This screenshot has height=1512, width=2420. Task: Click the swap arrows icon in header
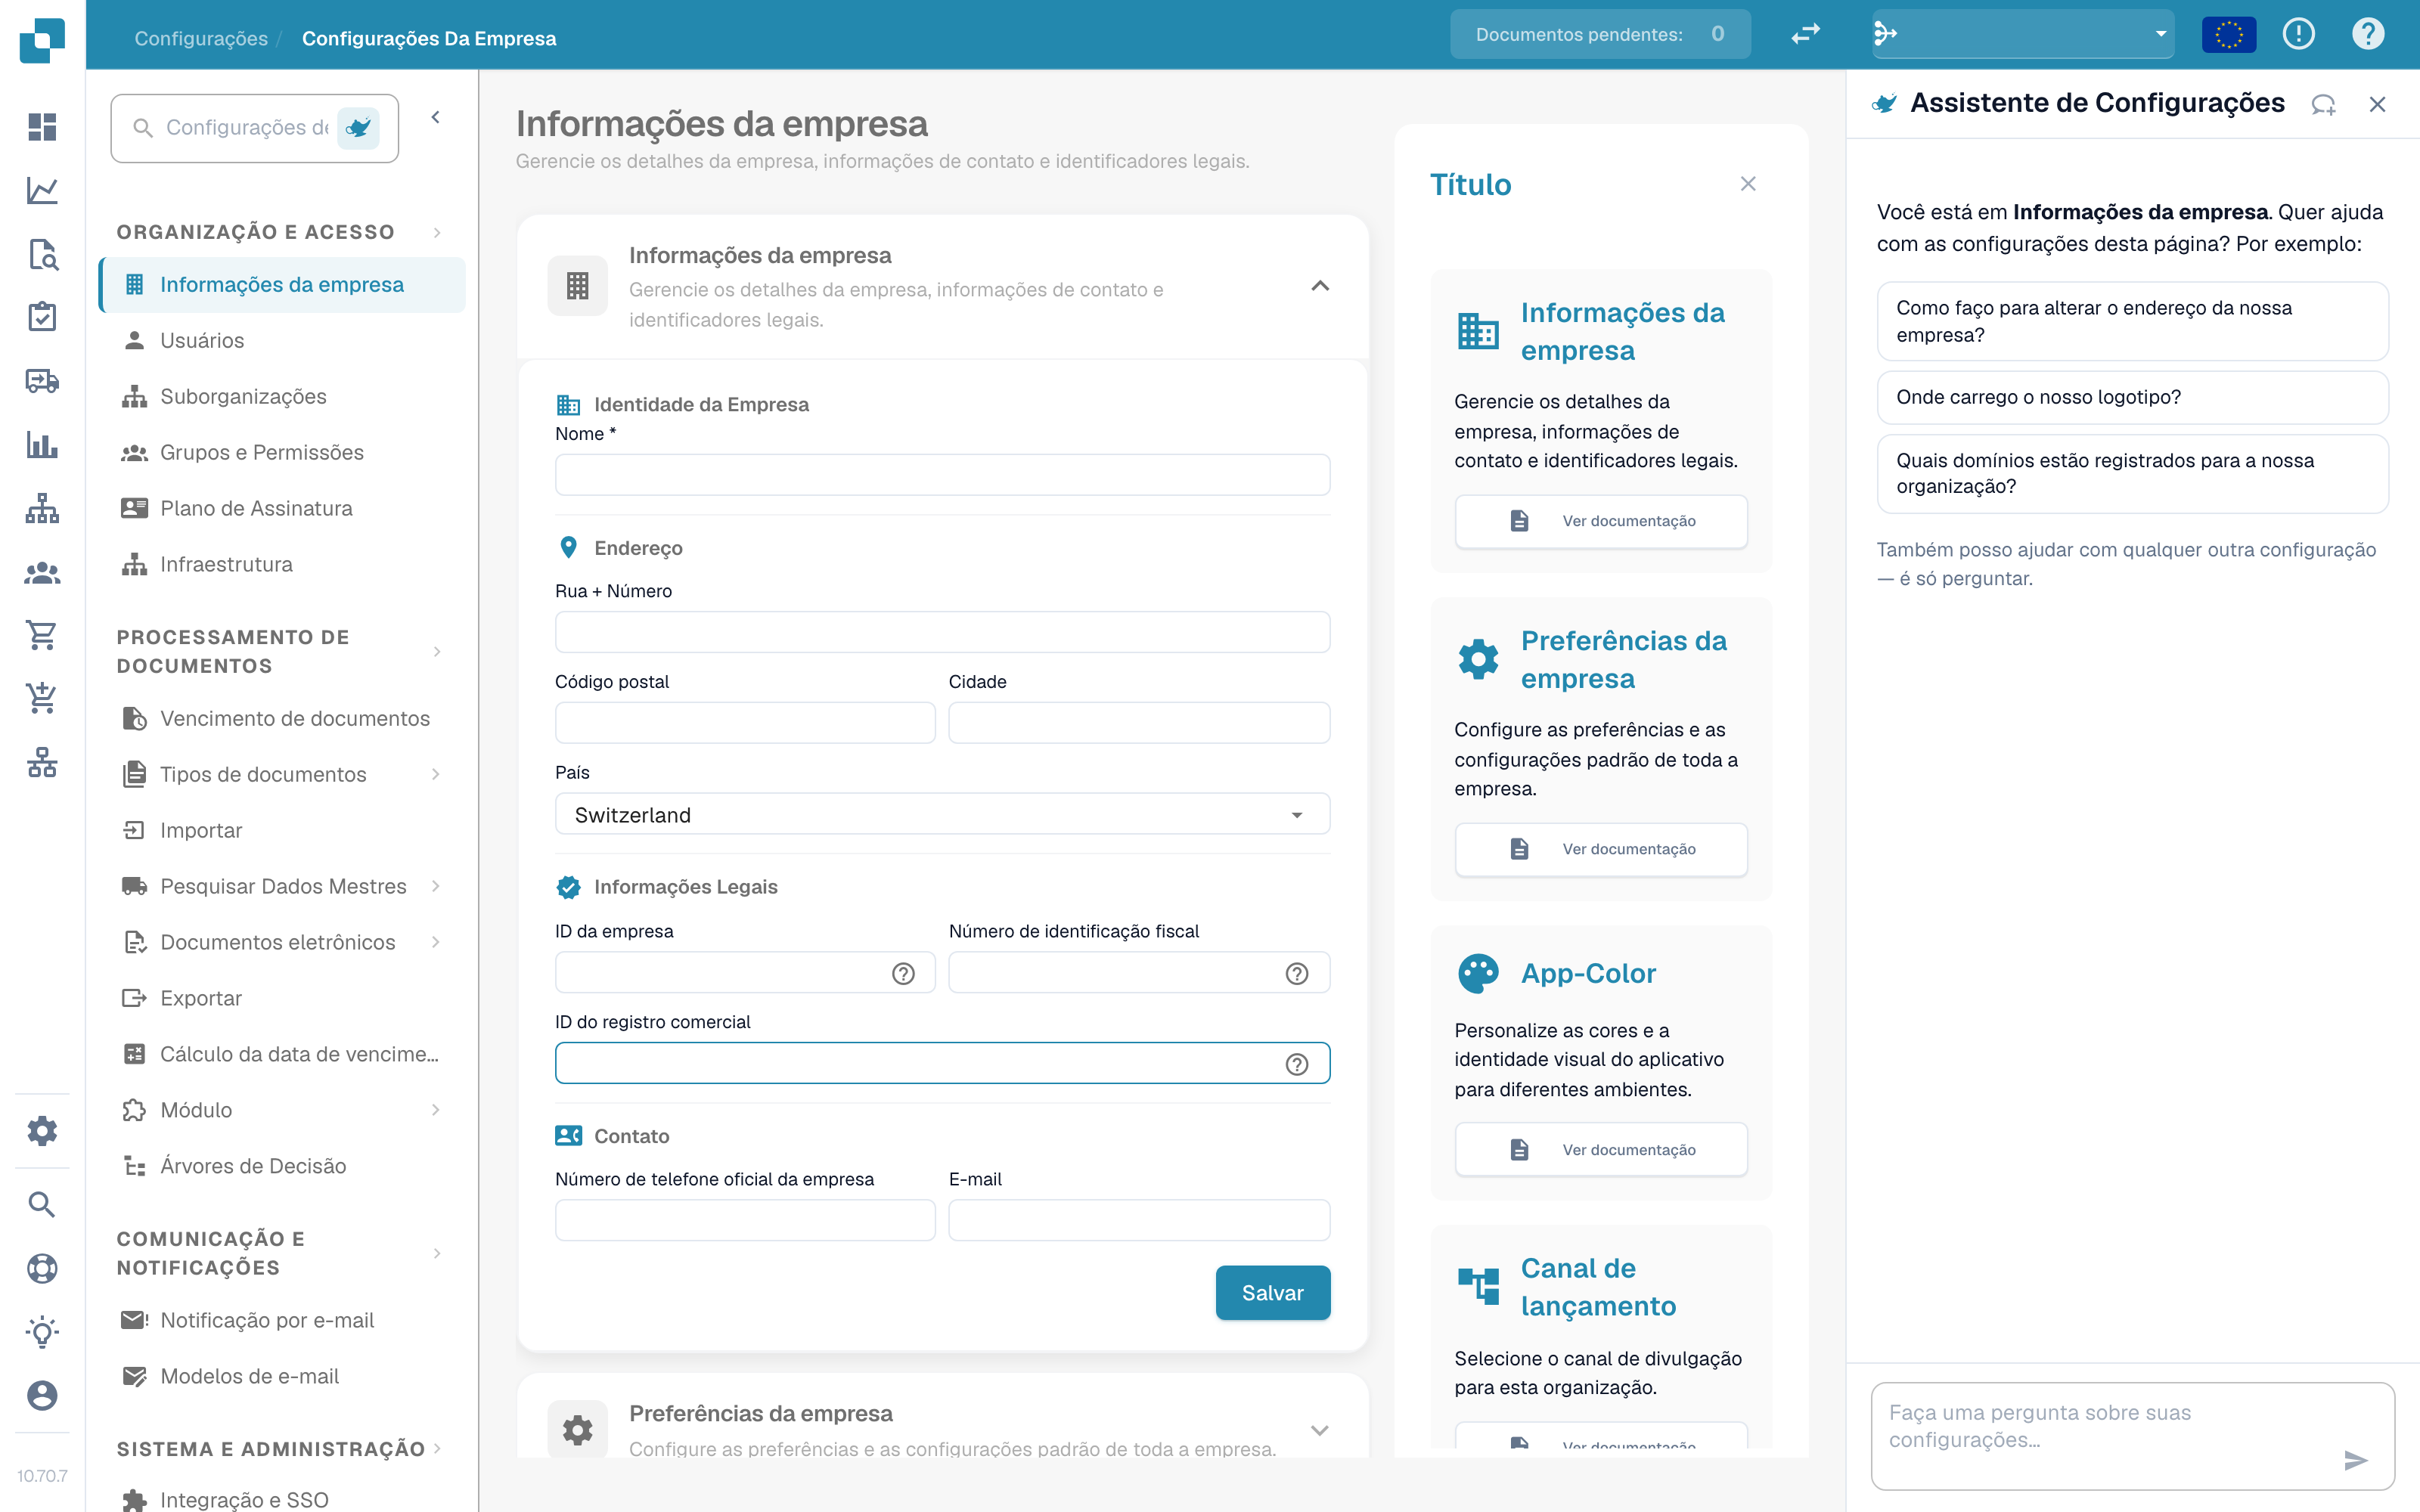point(1805,34)
